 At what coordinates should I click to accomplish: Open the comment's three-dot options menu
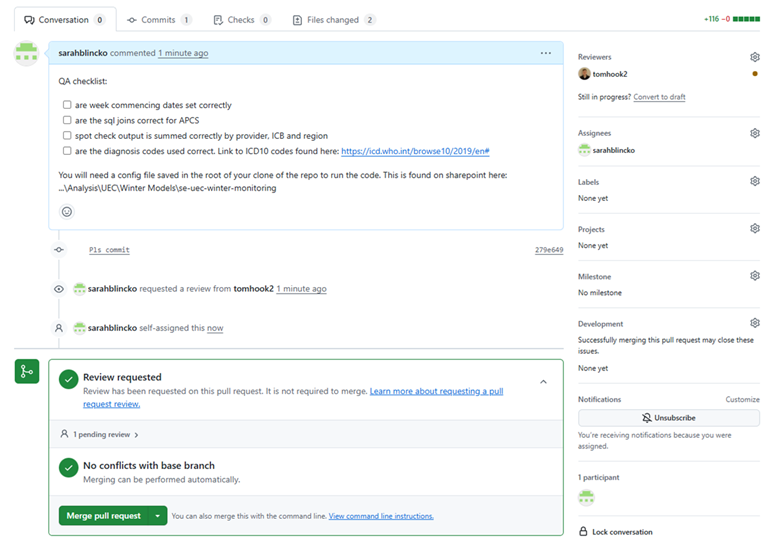[x=545, y=53]
